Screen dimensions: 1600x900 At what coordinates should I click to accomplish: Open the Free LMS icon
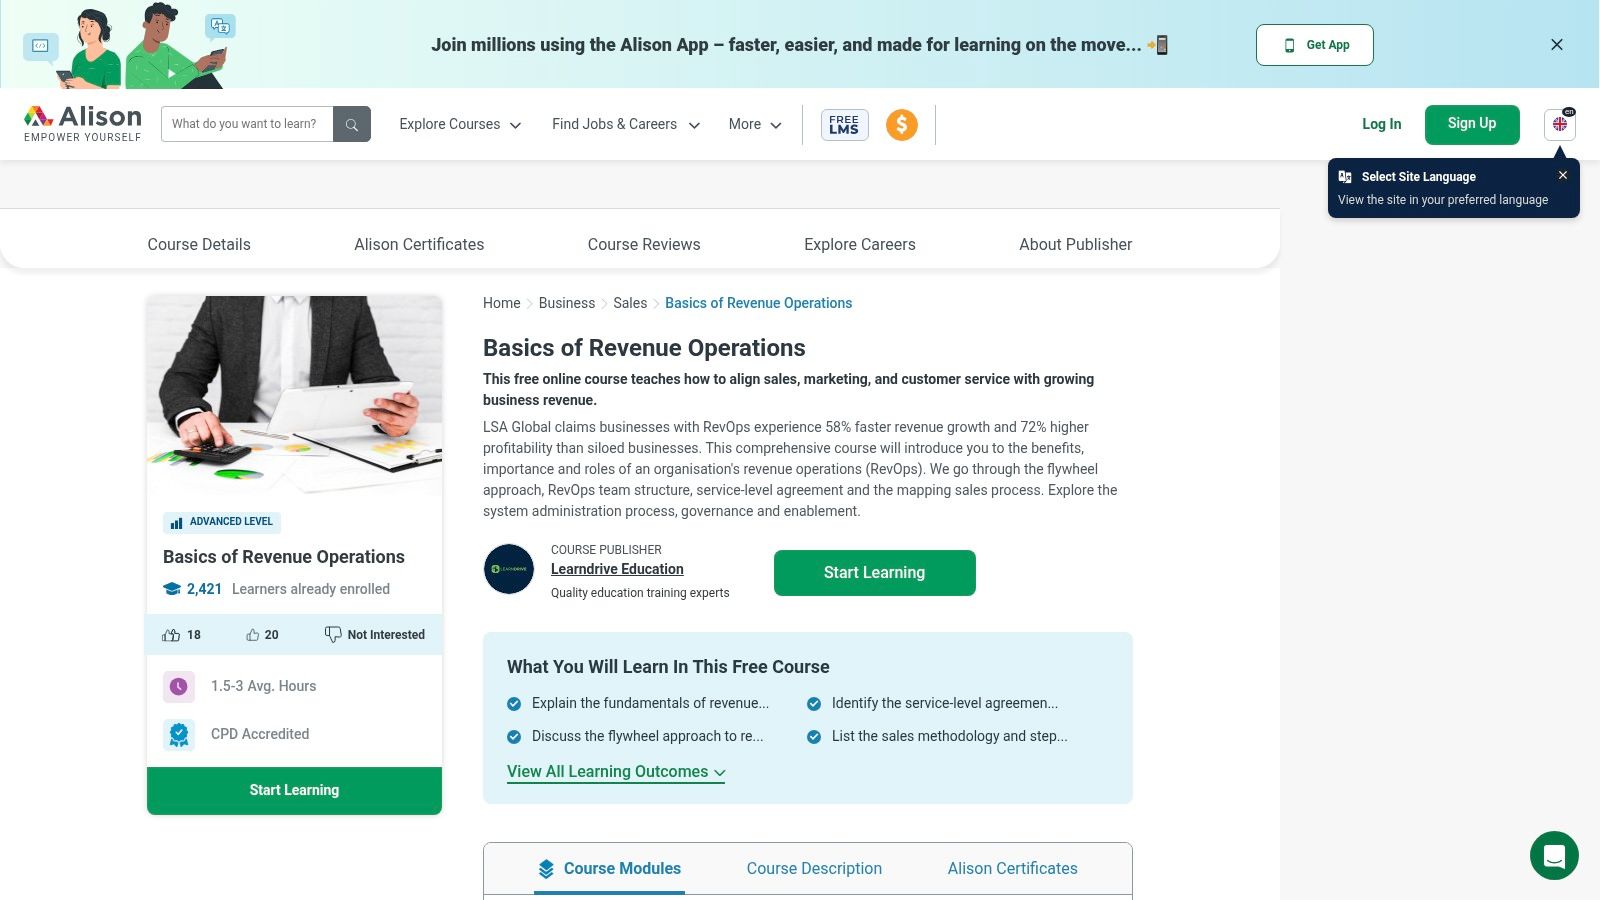(x=844, y=124)
